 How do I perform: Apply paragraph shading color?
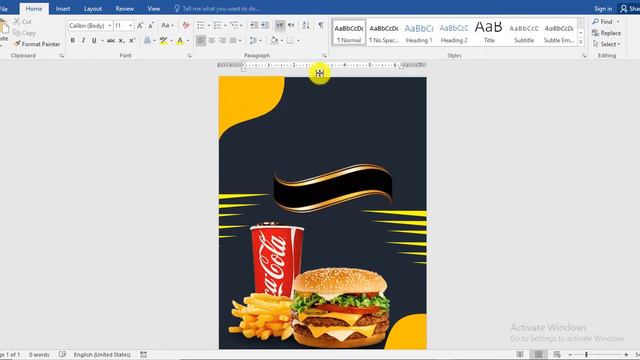coord(274,40)
